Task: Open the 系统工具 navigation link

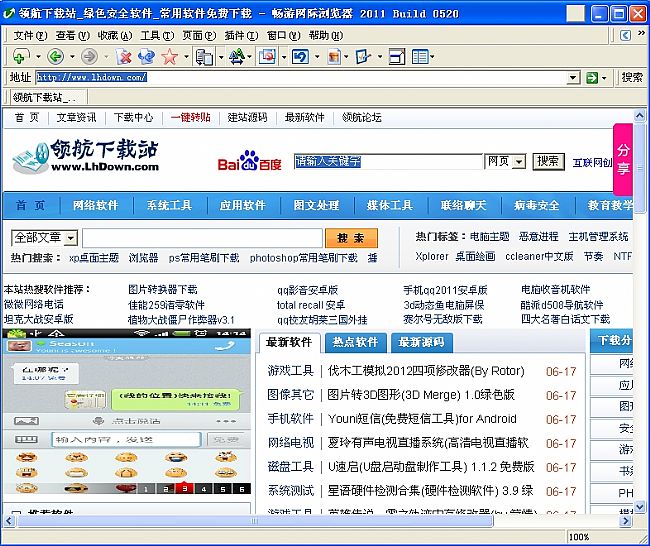Action: point(169,205)
